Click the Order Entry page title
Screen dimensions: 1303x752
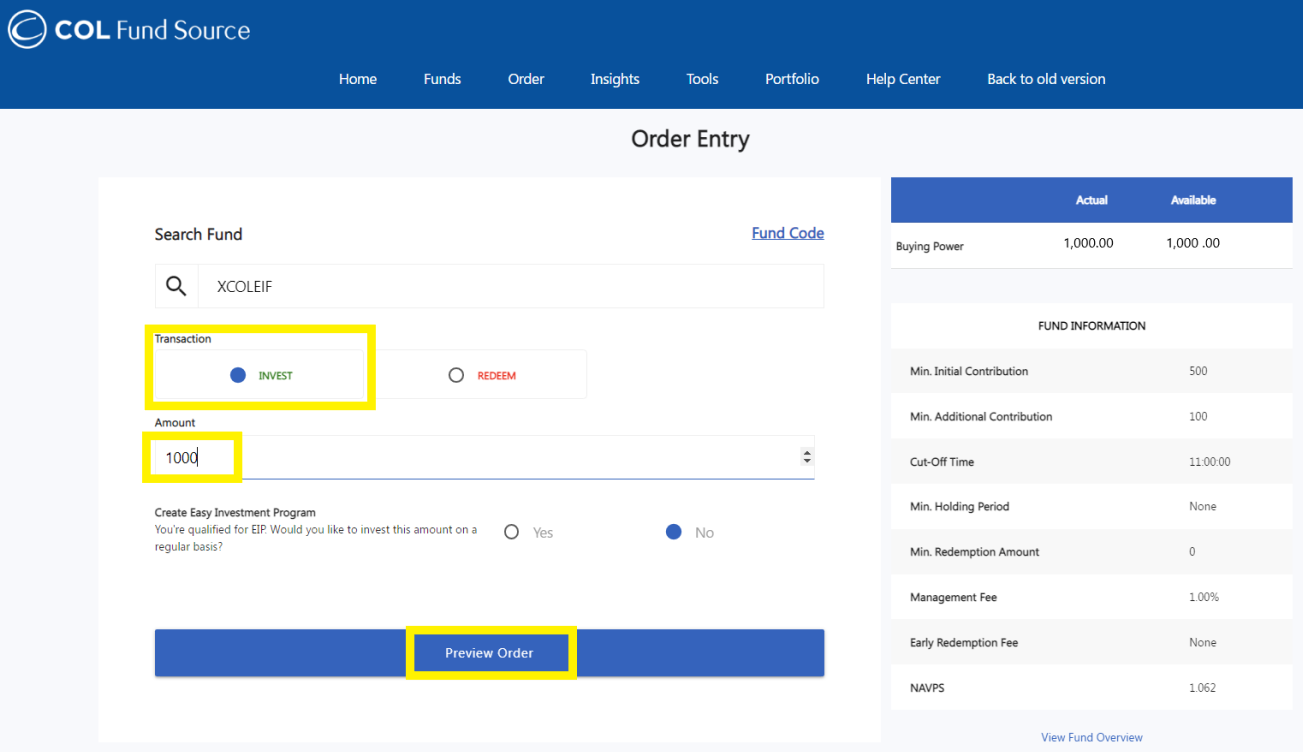(x=690, y=139)
